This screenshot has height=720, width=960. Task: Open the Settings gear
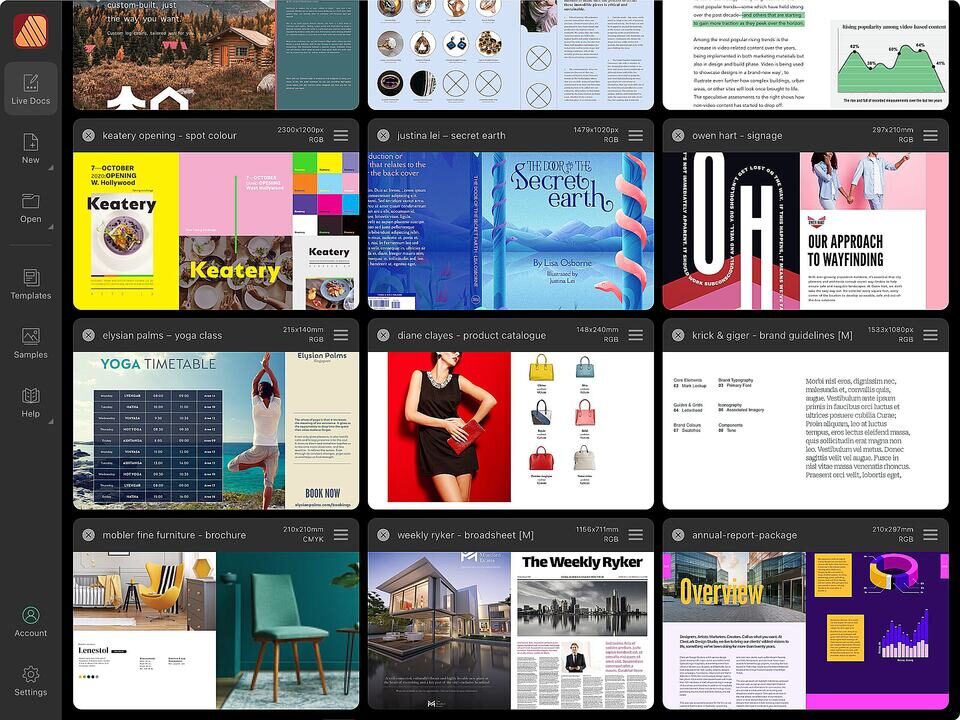[31, 679]
